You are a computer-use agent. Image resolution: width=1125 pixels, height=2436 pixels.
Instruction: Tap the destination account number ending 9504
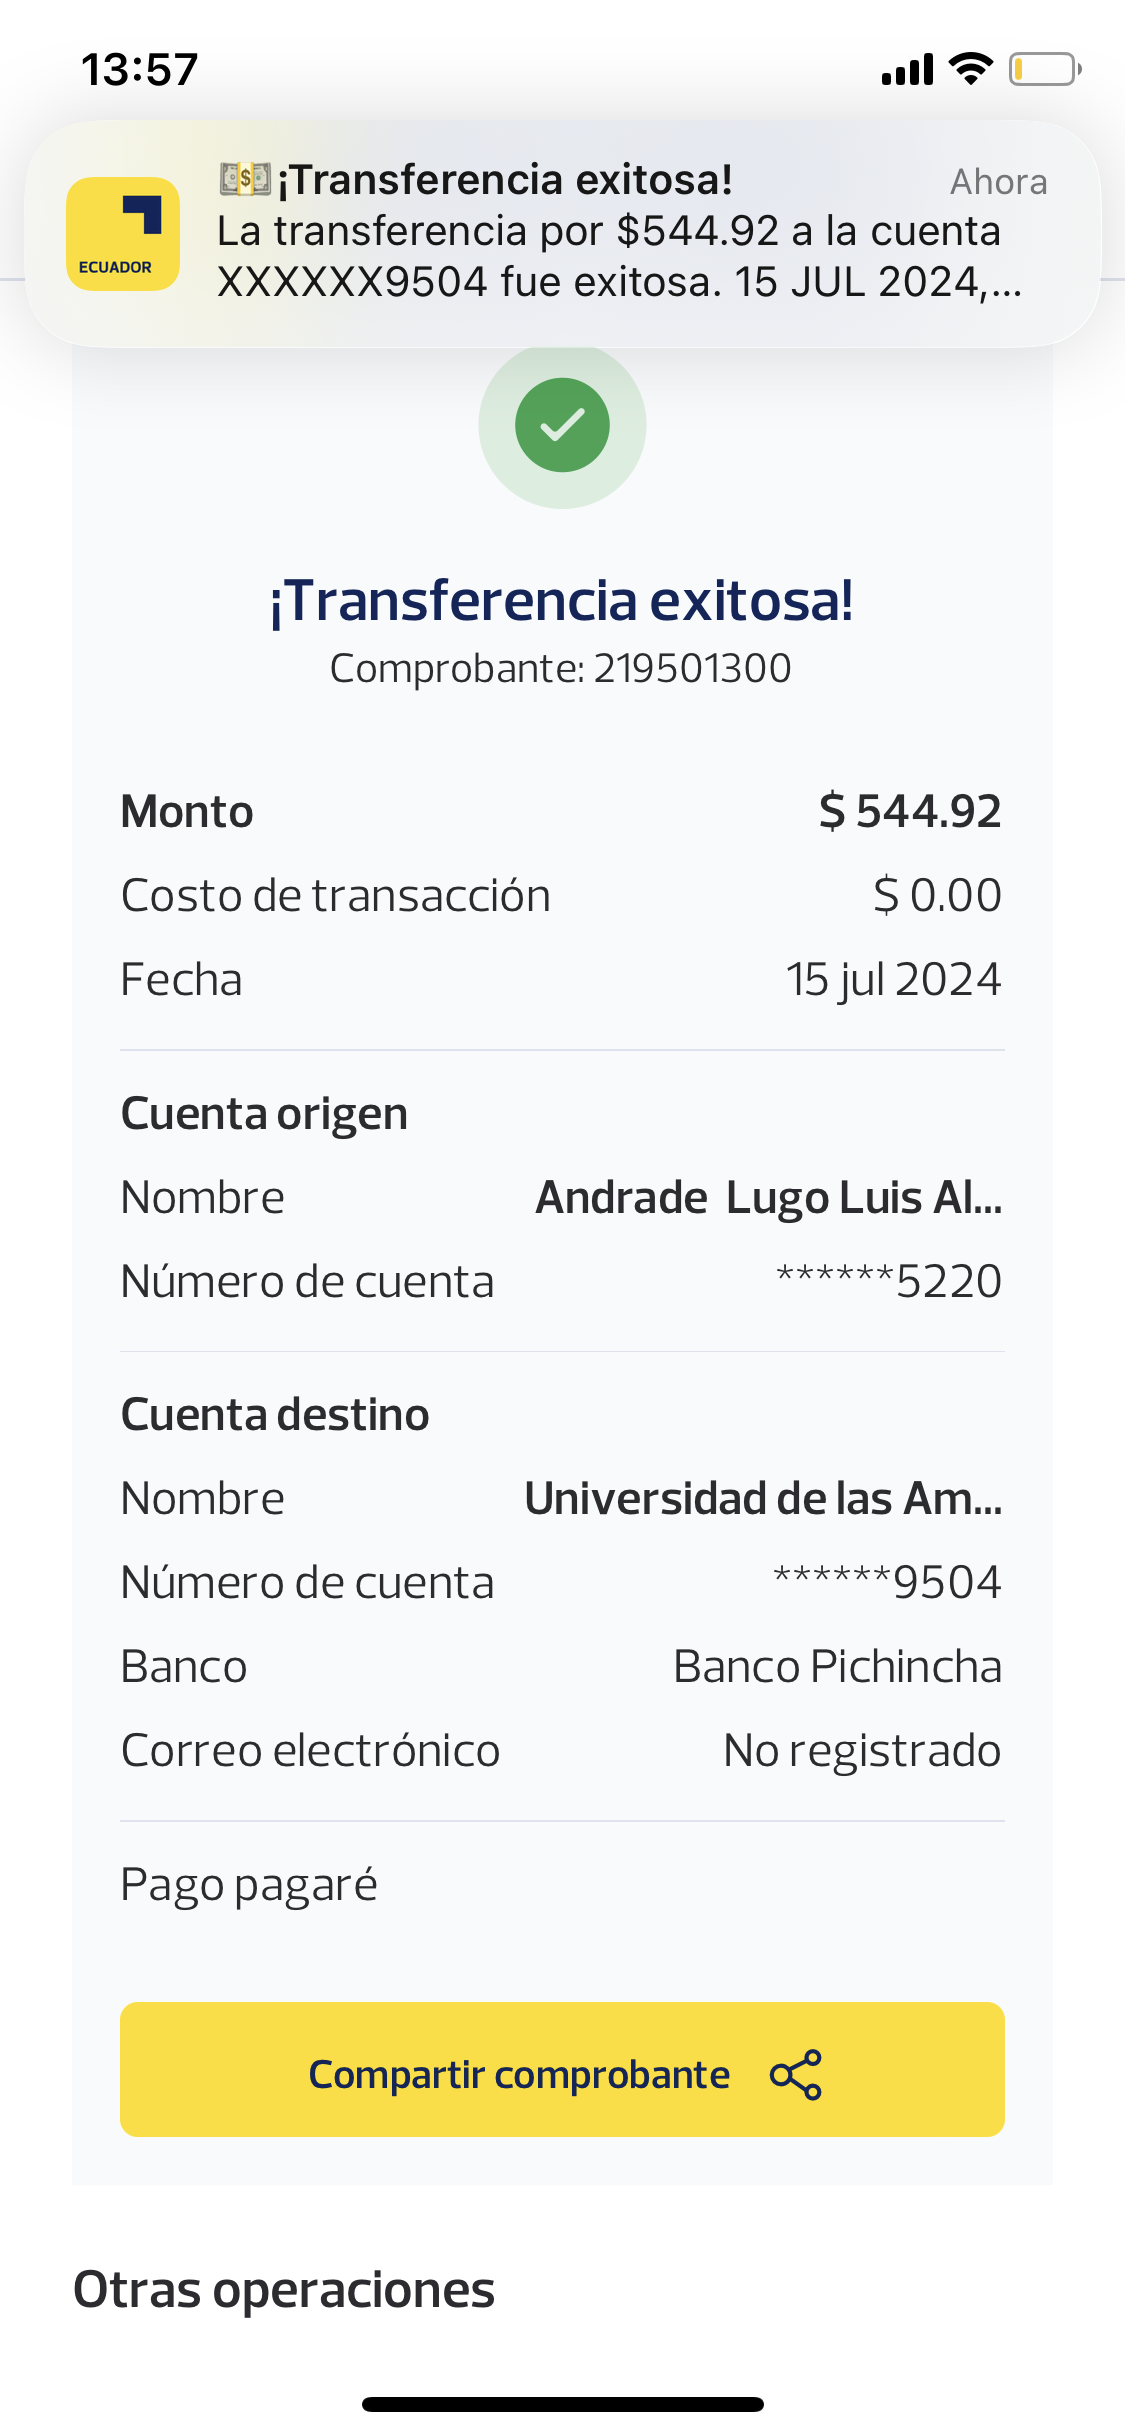click(x=887, y=1582)
